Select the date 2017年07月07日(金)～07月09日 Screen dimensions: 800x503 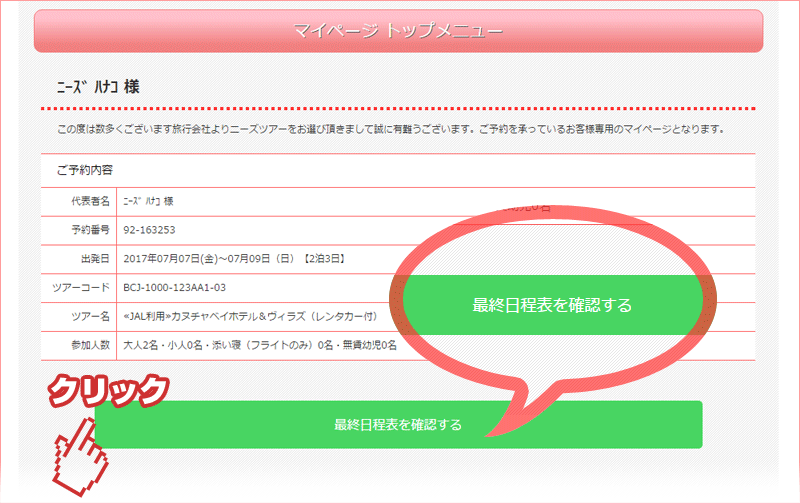(197, 259)
